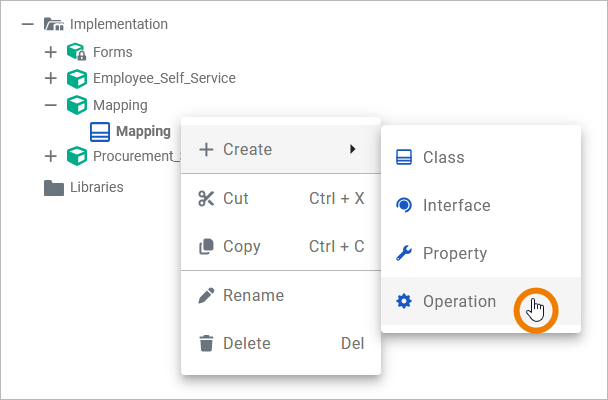Viewport: 608px width, 400px height.
Task: Select Rename in the context menu
Action: click(x=253, y=295)
